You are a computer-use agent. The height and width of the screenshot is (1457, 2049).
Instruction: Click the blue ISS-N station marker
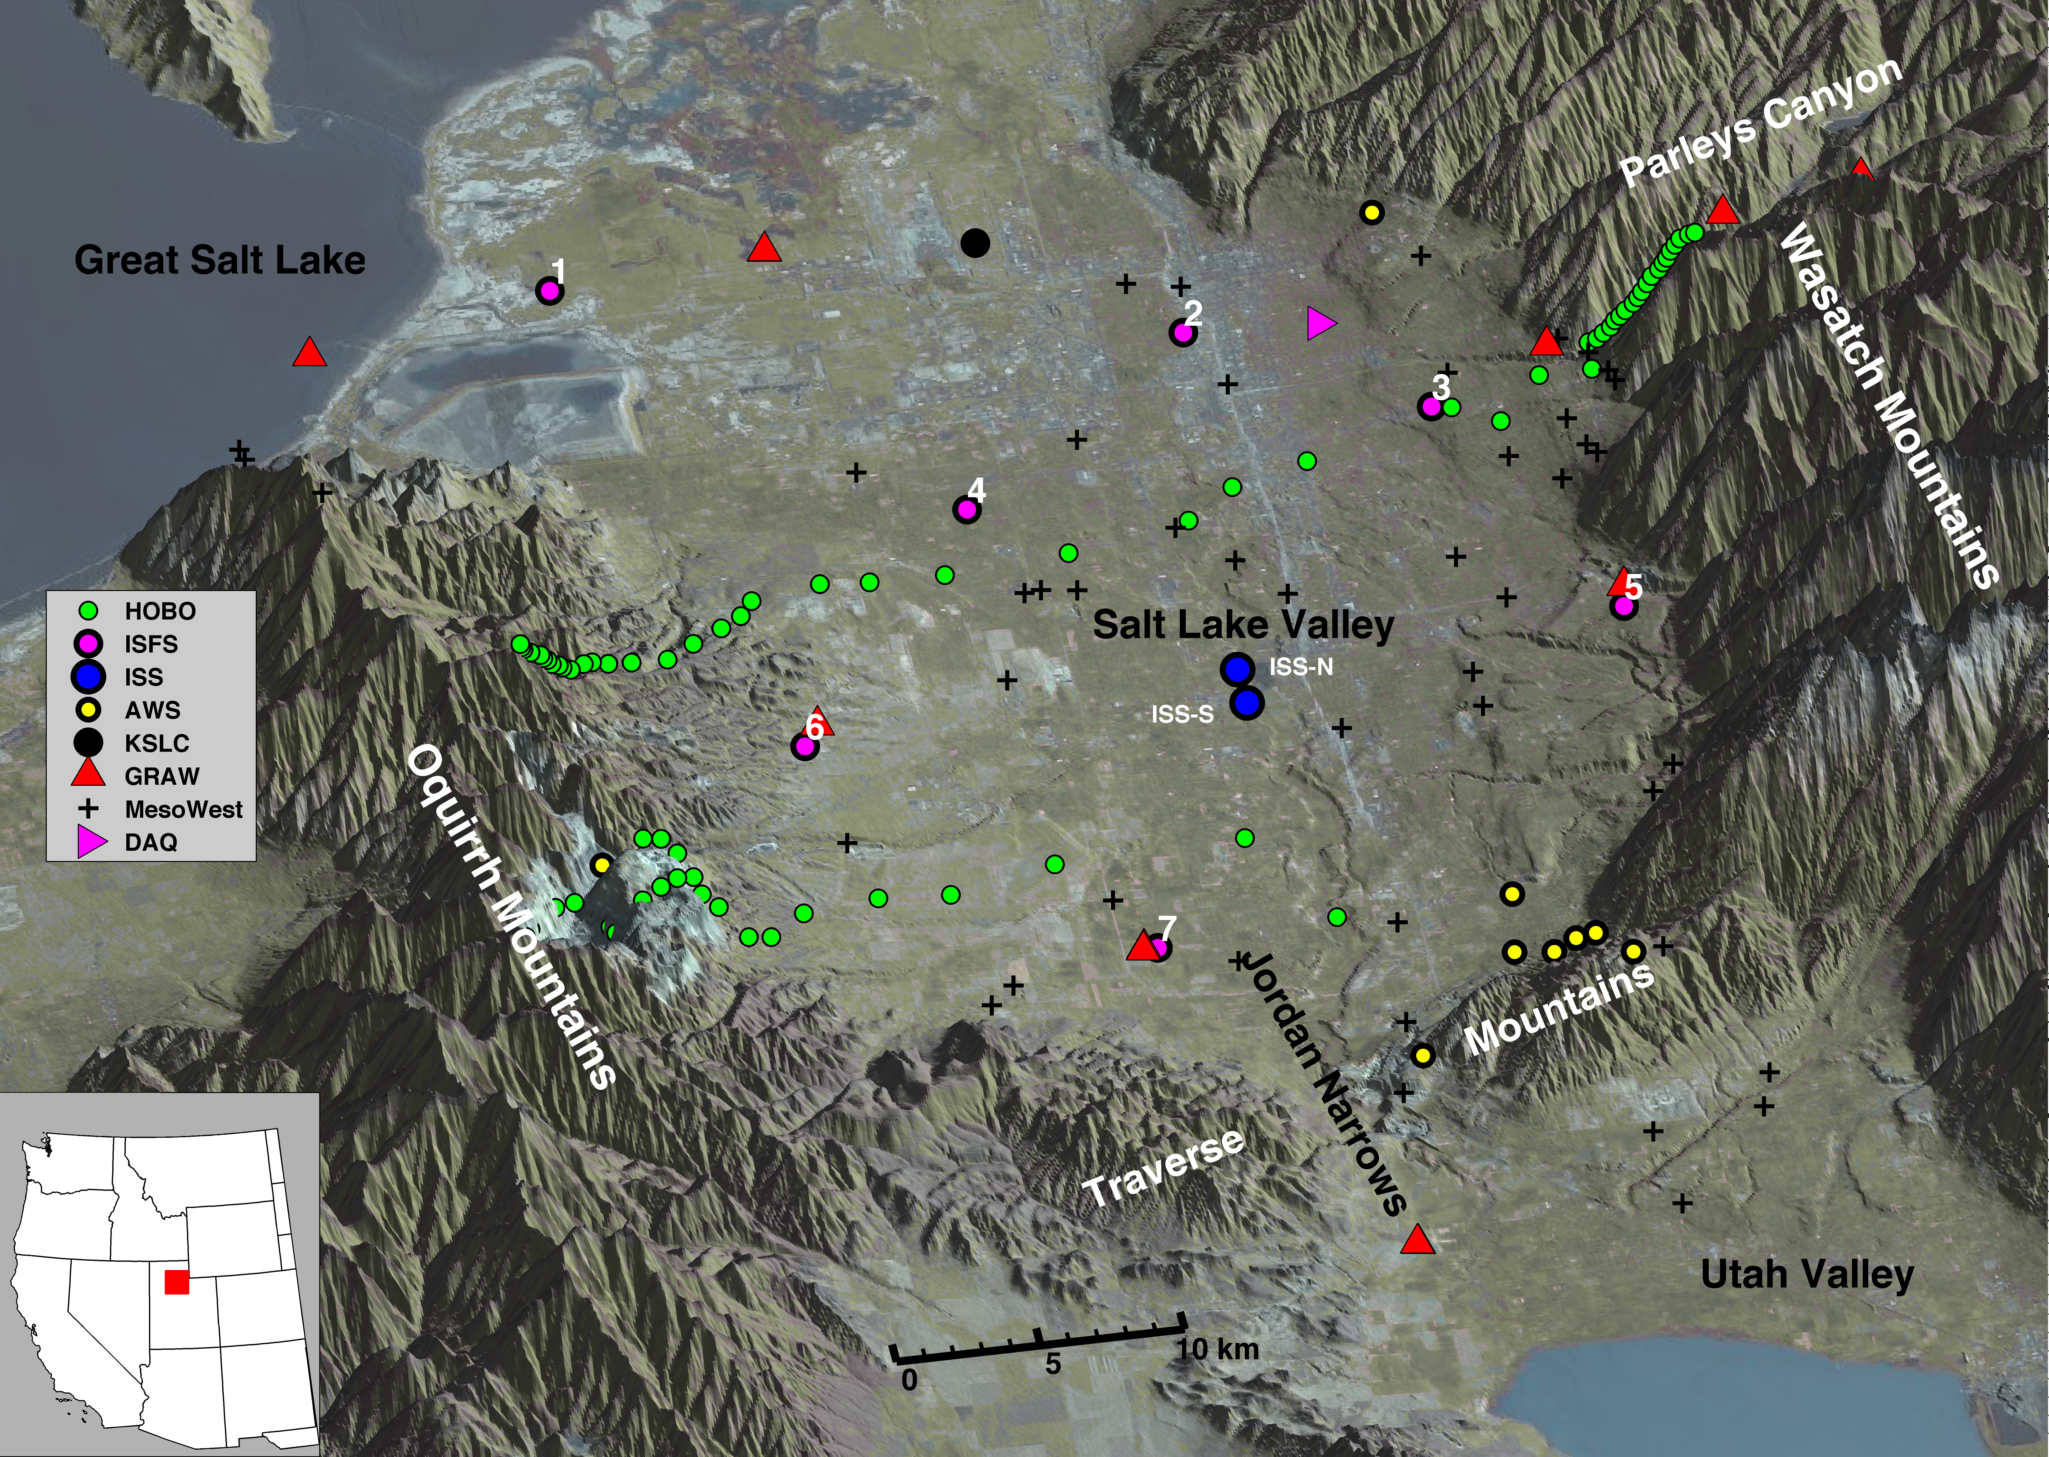pos(1237,669)
